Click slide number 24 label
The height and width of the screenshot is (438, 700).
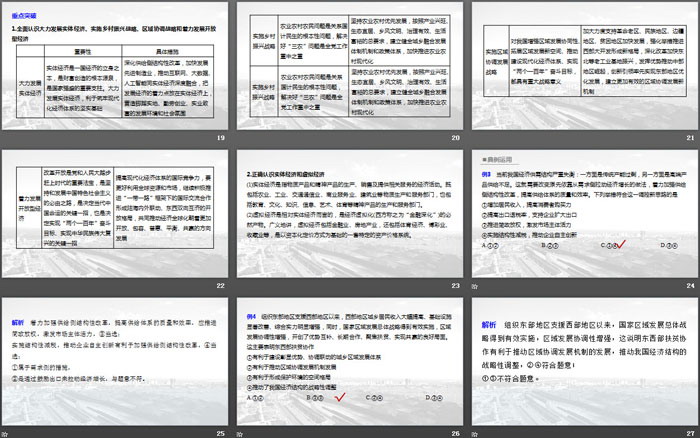(690, 285)
